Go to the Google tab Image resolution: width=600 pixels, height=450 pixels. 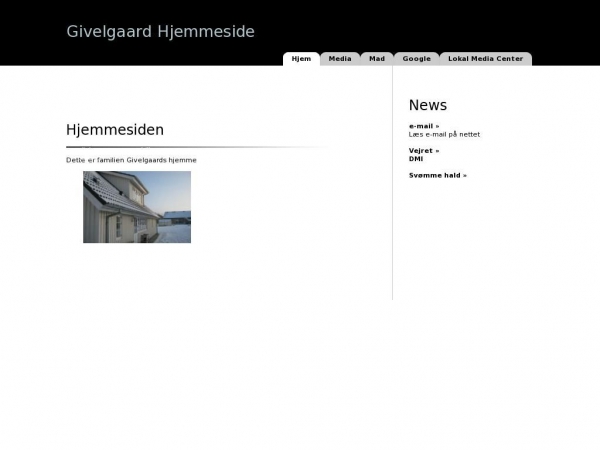[x=416, y=59]
